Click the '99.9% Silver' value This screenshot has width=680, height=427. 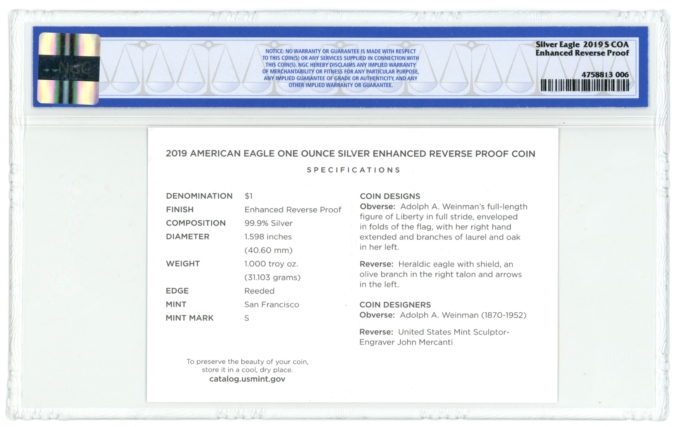click(x=268, y=223)
